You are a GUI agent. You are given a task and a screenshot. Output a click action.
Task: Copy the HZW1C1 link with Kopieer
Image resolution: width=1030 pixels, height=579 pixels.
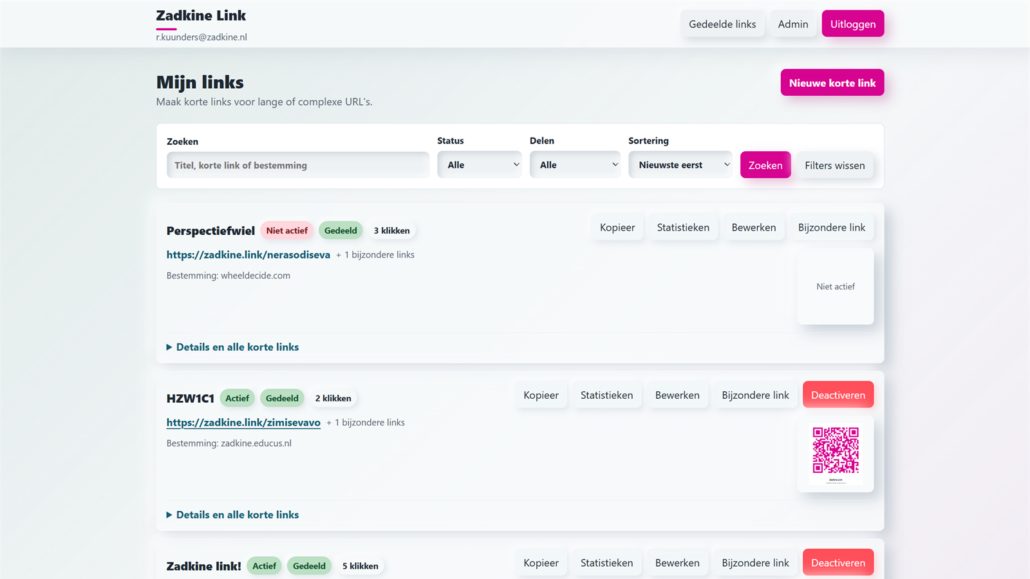click(541, 395)
